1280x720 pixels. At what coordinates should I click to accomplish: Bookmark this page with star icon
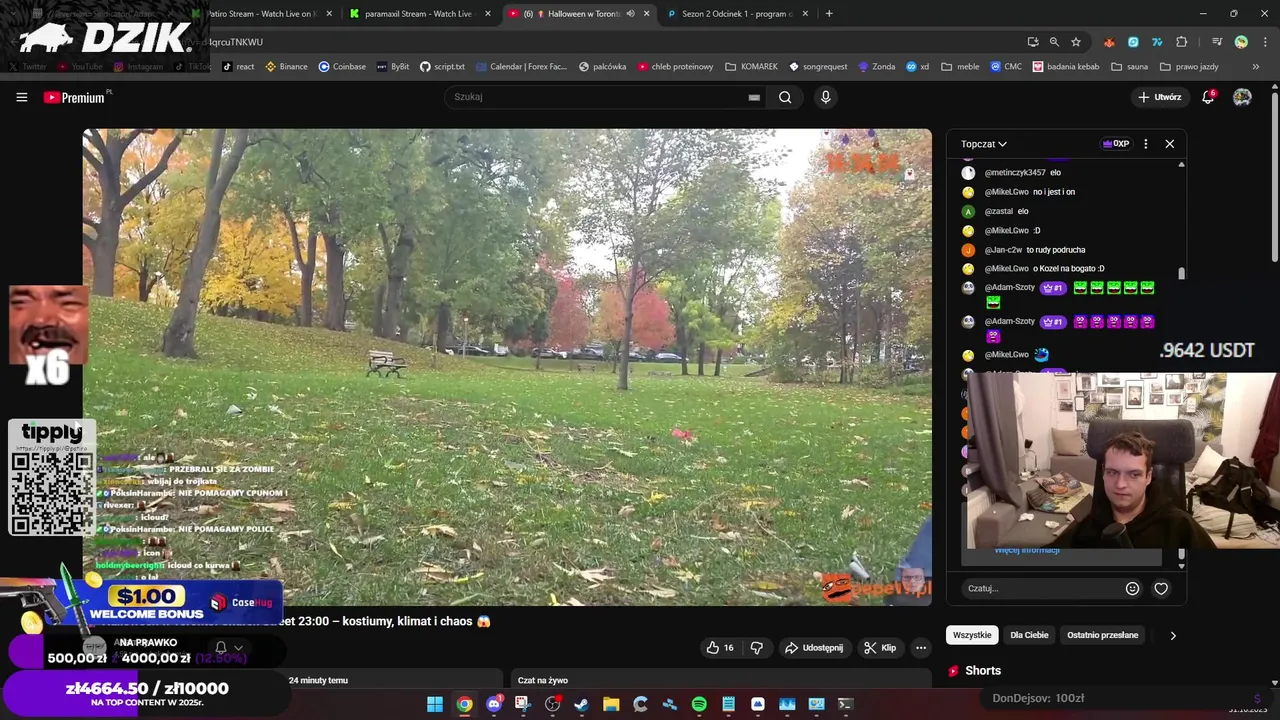1076,42
